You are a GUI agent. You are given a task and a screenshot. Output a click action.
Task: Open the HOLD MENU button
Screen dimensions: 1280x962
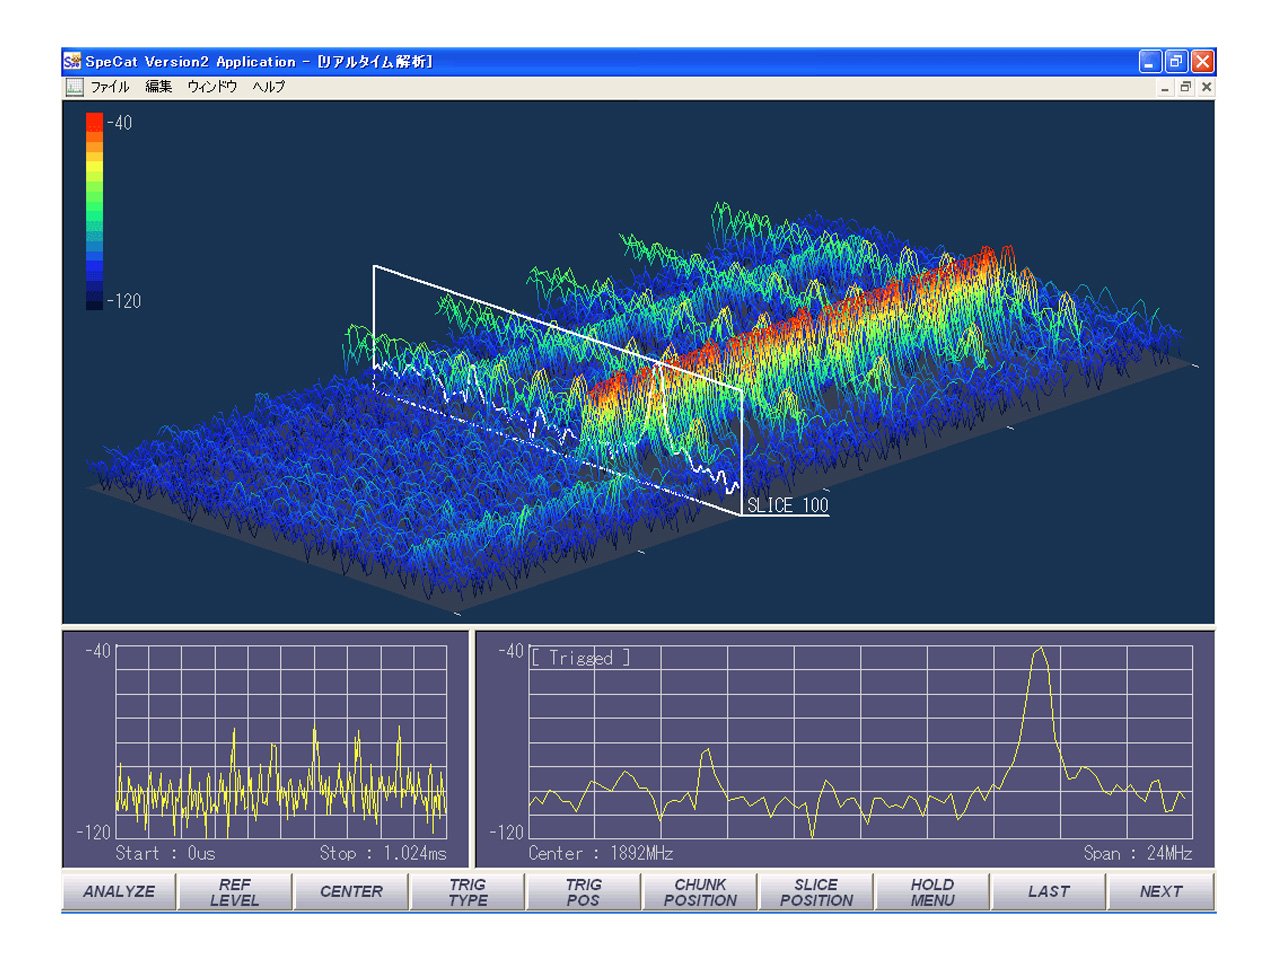[932, 892]
